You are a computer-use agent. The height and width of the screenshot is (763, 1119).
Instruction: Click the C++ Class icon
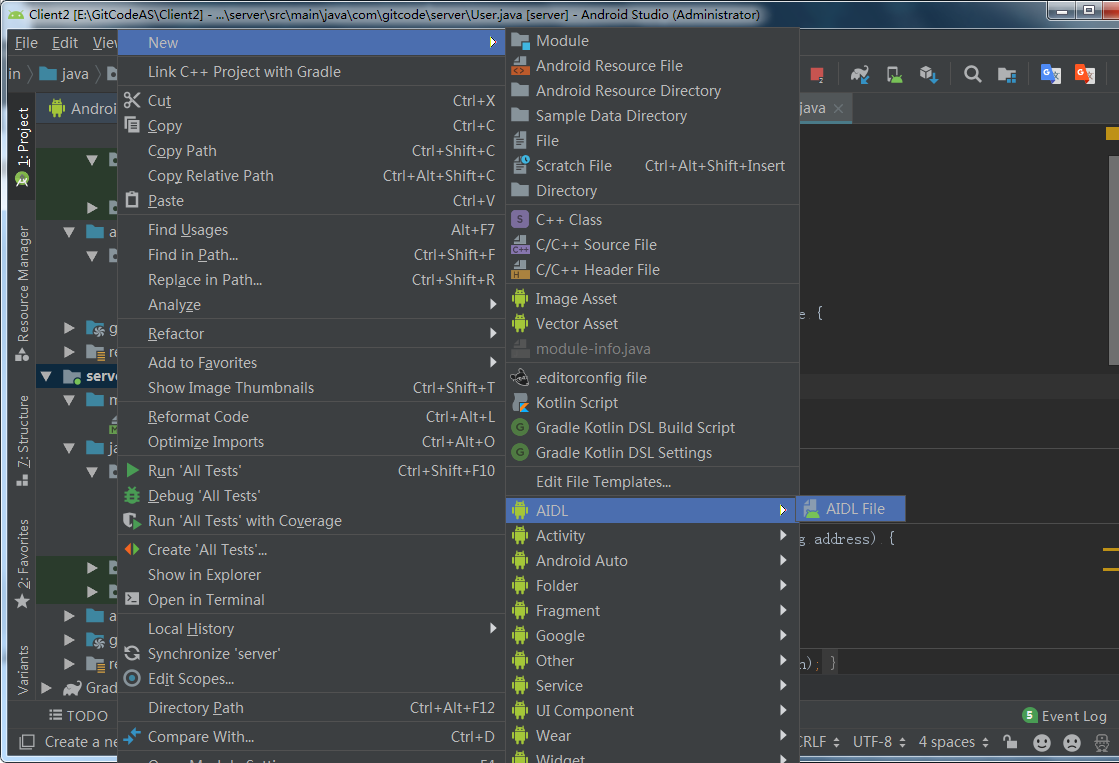[x=520, y=219]
